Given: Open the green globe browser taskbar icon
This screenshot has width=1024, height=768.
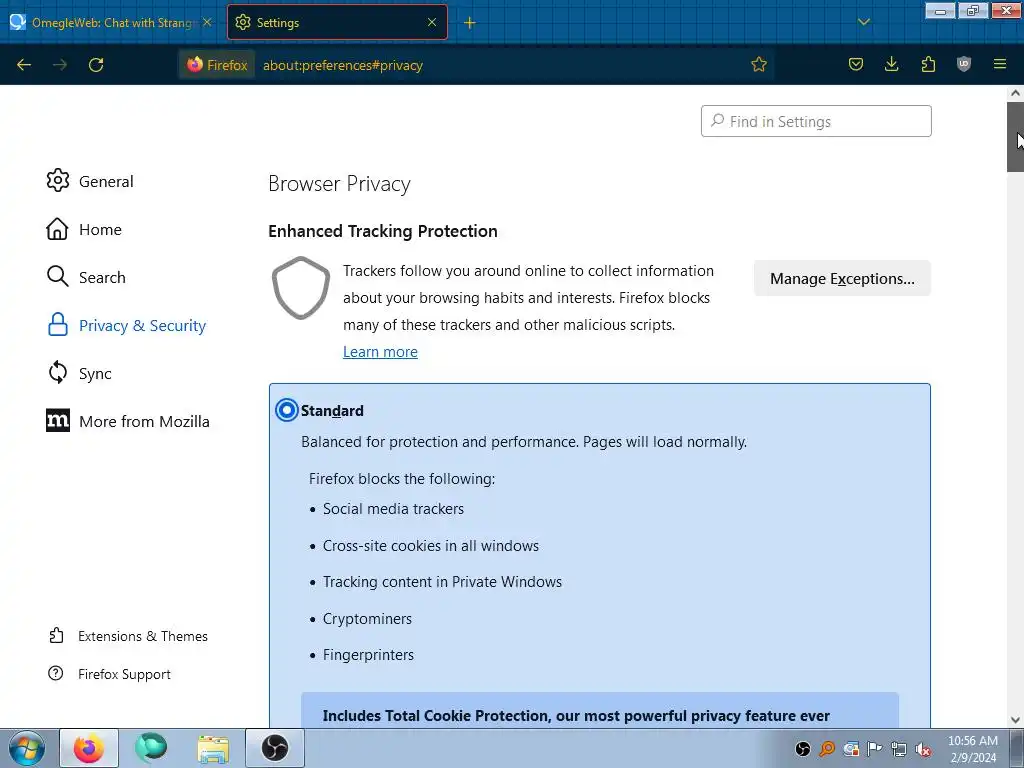Looking at the screenshot, I should 151,748.
